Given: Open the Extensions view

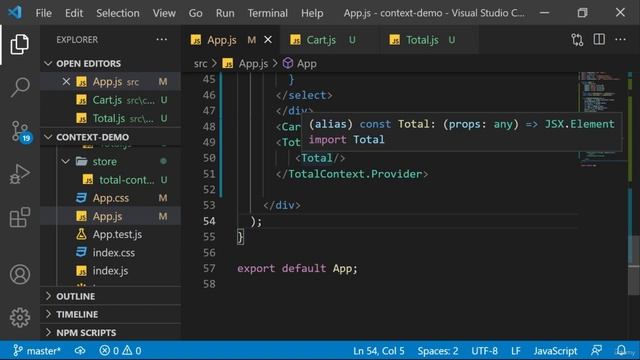Looking at the screenshot, I should click(19, 217).
